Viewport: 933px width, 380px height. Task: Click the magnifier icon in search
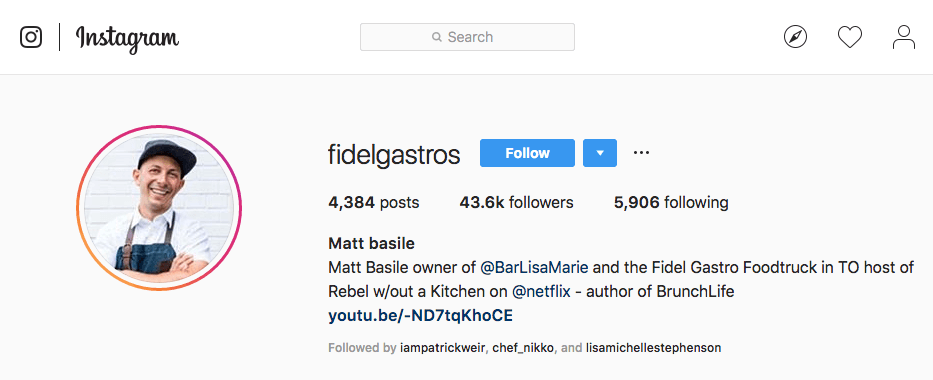pos(437,37)
